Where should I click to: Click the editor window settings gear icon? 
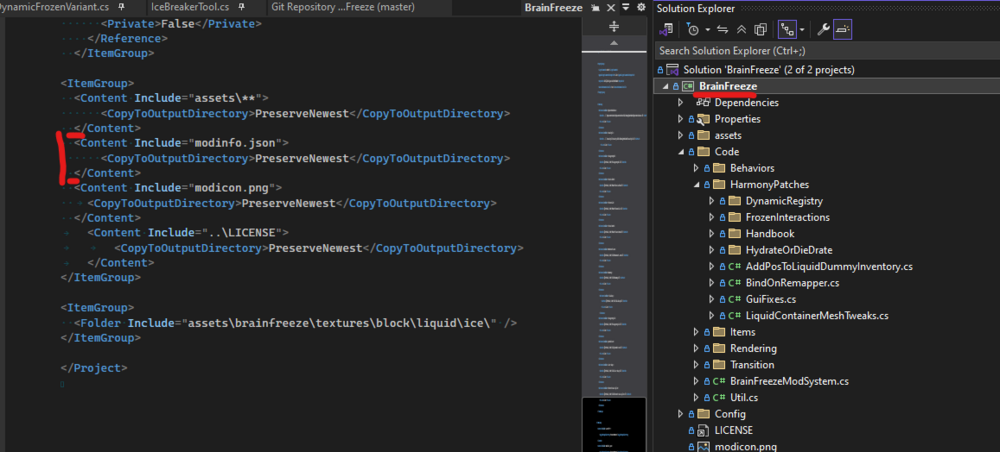click(641, 8)
